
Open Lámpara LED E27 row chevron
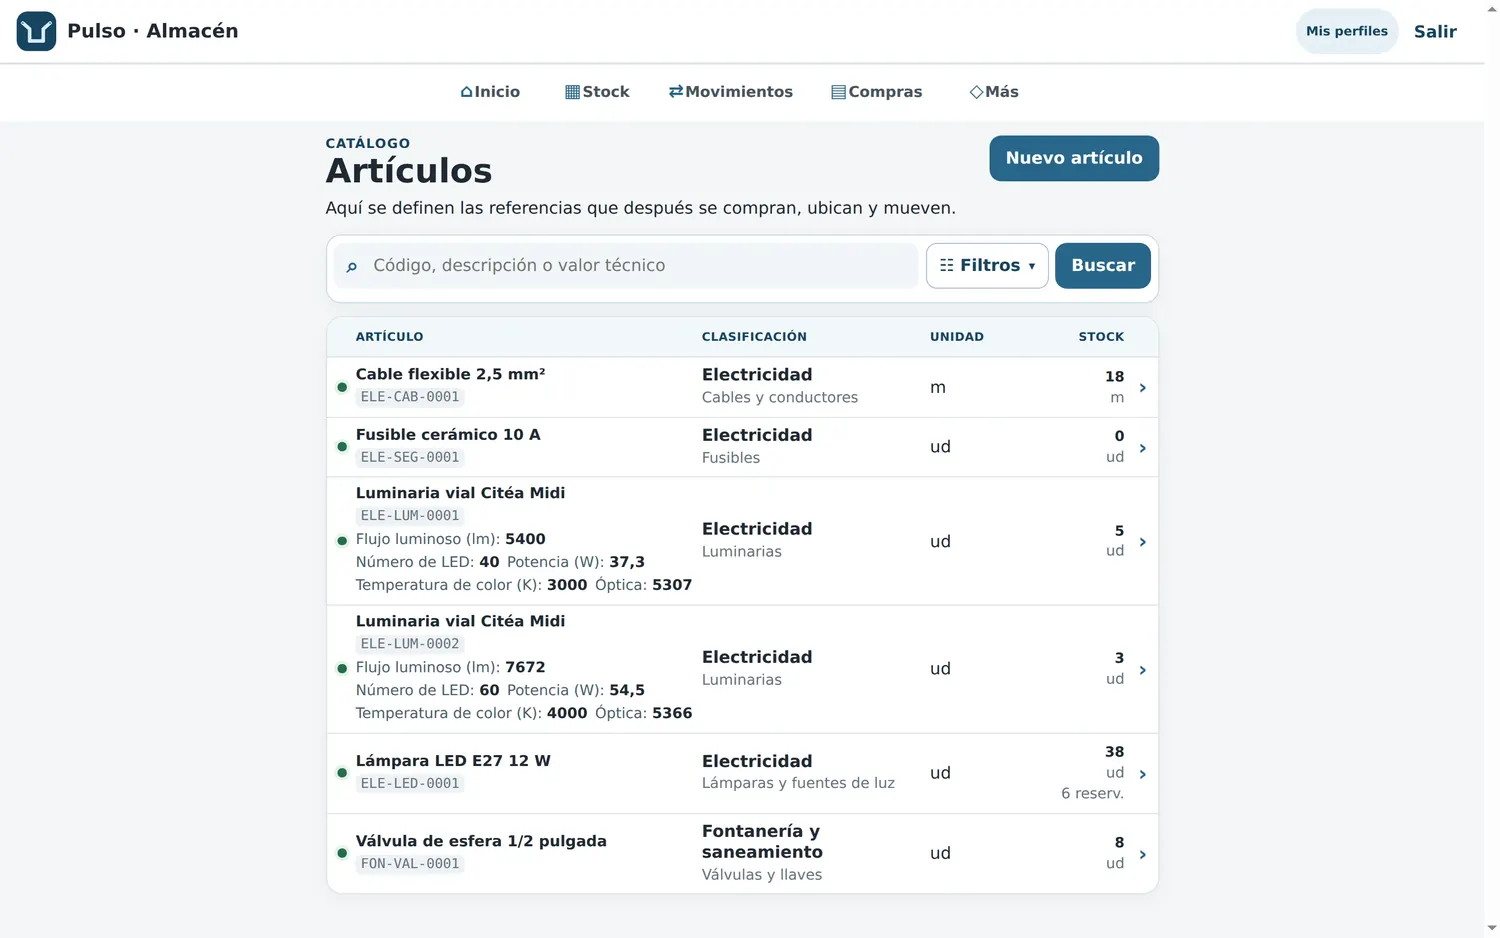click(x=1142, y=774)
